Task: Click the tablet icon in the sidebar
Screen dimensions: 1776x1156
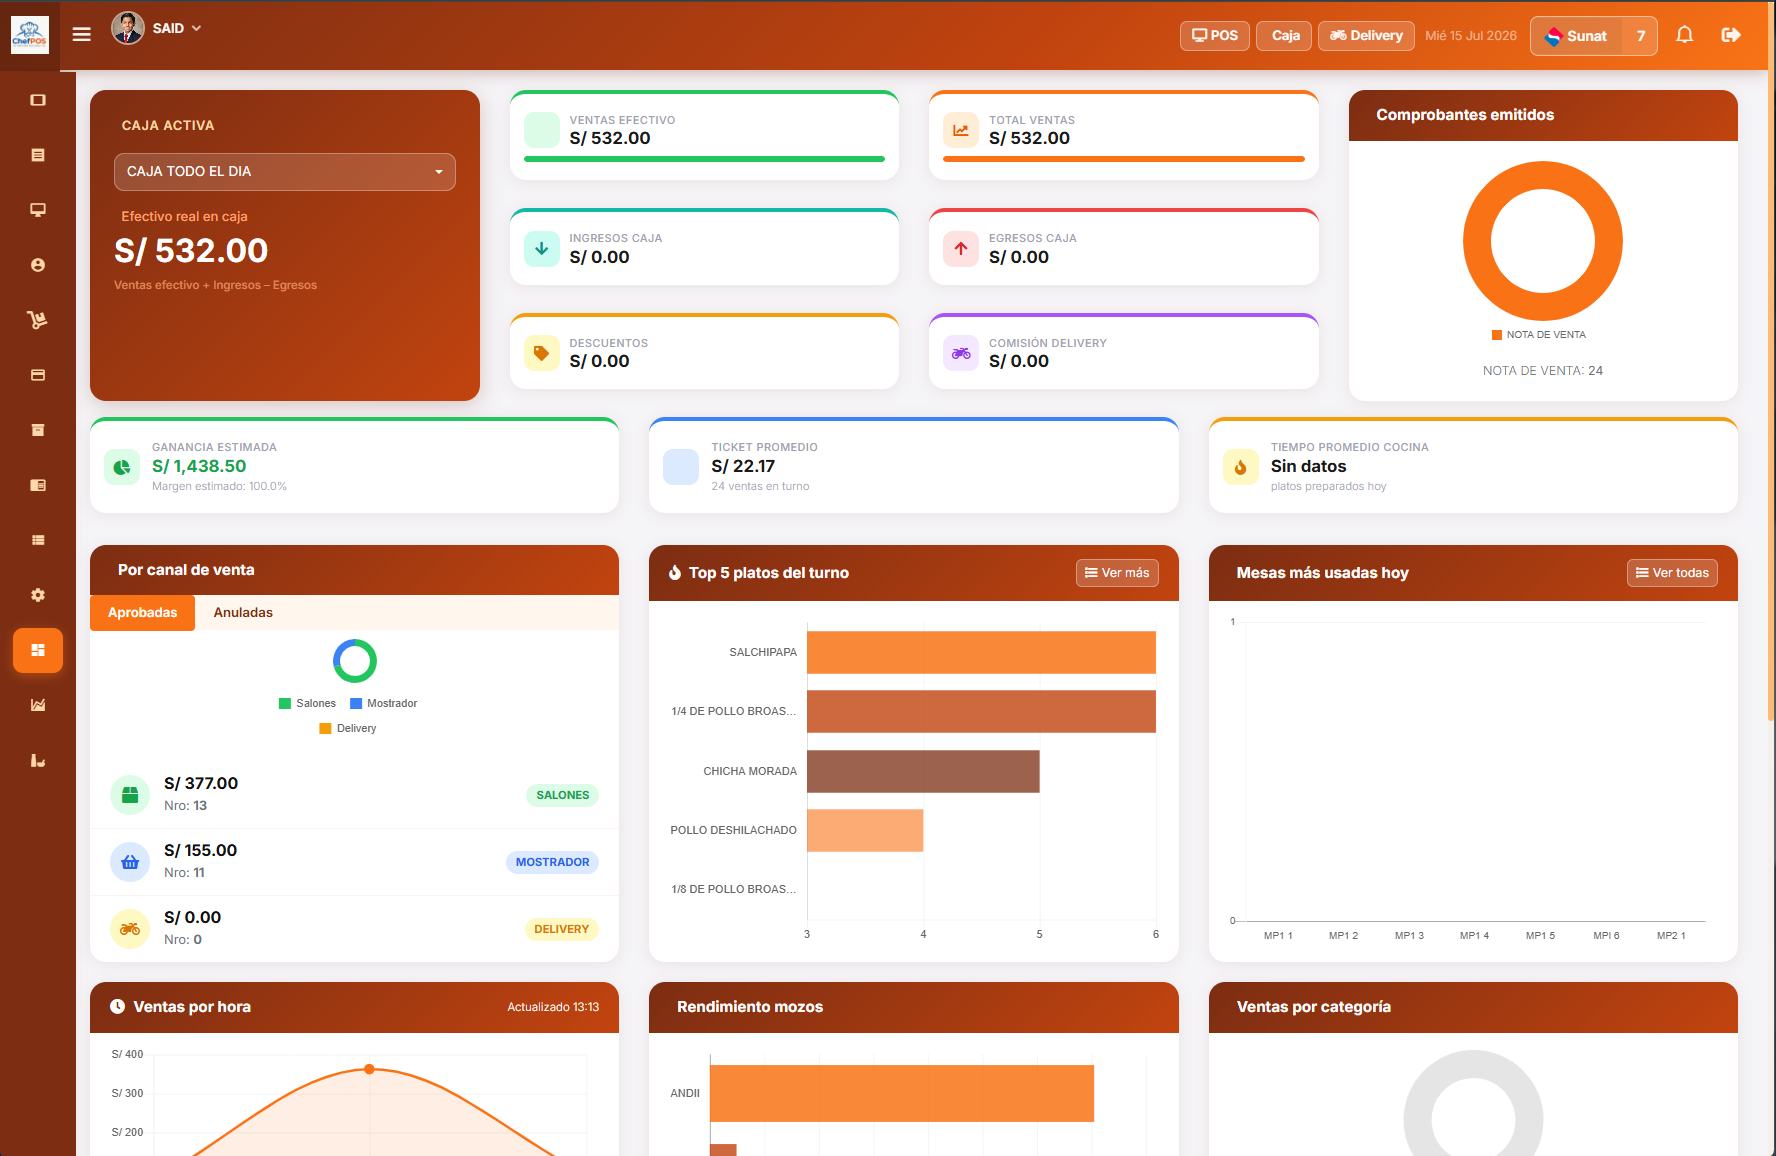Action: [38, 100]
